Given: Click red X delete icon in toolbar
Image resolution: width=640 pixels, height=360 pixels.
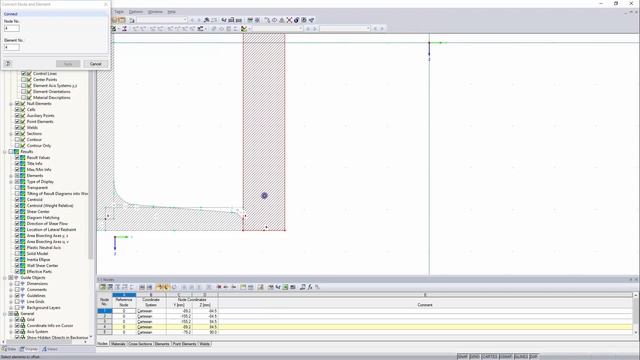Looking at the screenshot, I should click(x=289, y=20).
